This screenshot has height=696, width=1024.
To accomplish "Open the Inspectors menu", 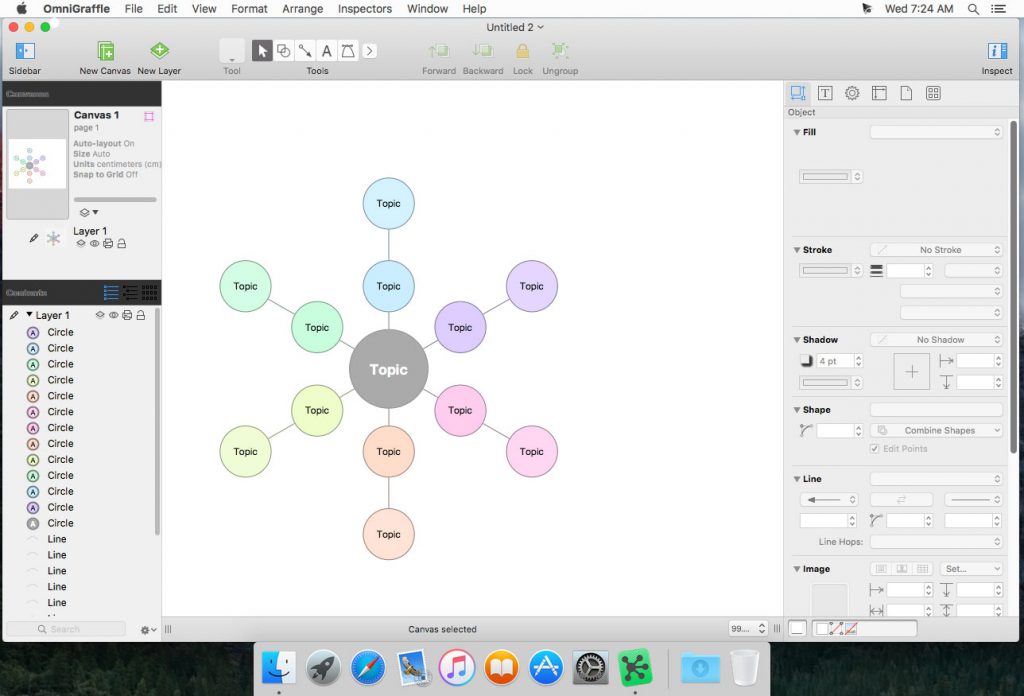I will coord(364,8).
